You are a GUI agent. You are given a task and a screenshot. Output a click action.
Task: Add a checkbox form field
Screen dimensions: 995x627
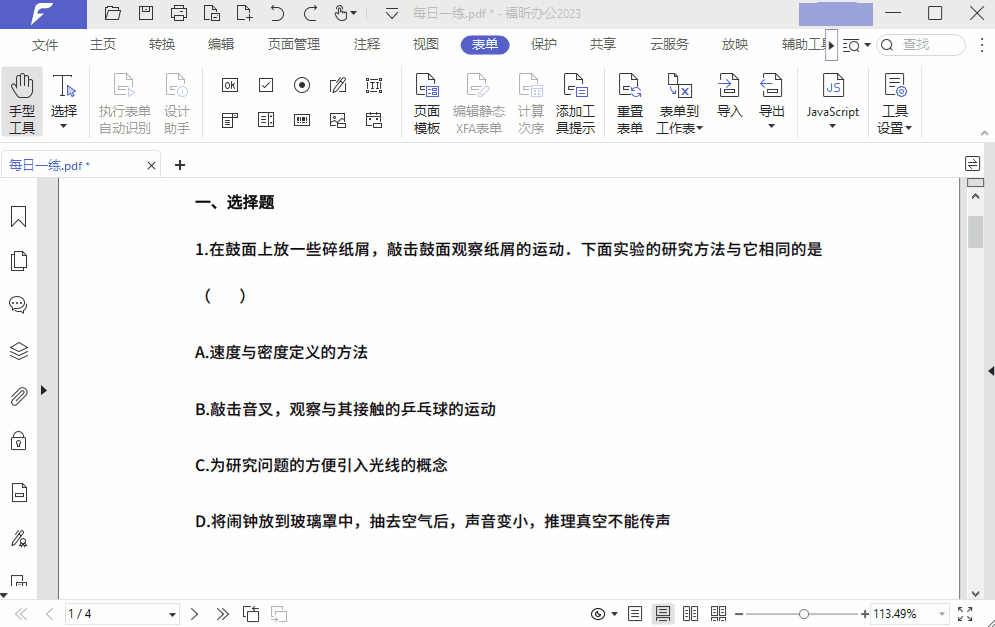pyautogui.click(x=265, y=85)
